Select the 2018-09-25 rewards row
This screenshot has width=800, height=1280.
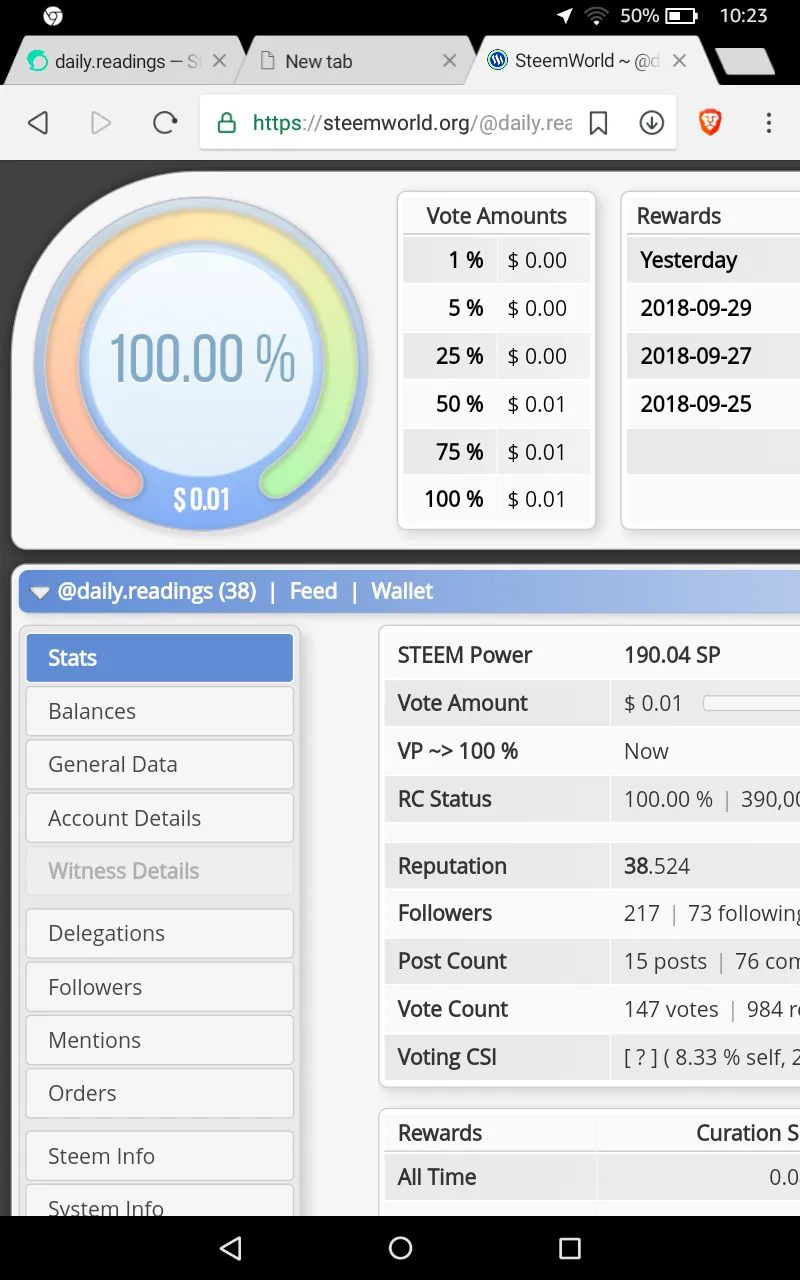tap(713, 404)
